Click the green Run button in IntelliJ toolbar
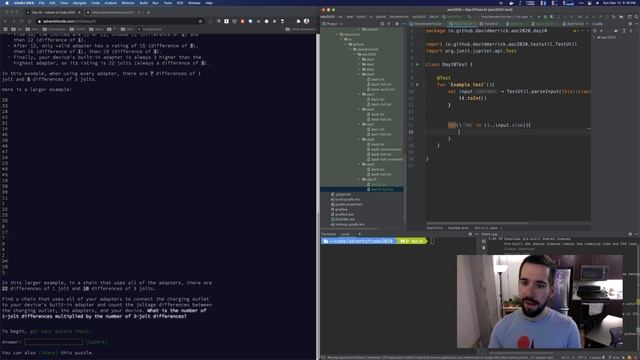 point(539,17)
